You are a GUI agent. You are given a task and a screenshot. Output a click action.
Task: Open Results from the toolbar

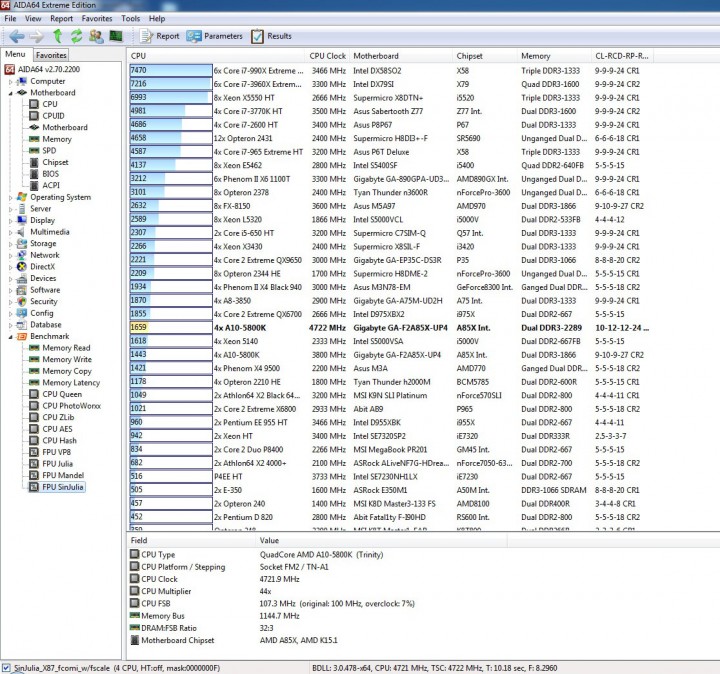click(271, 36)
